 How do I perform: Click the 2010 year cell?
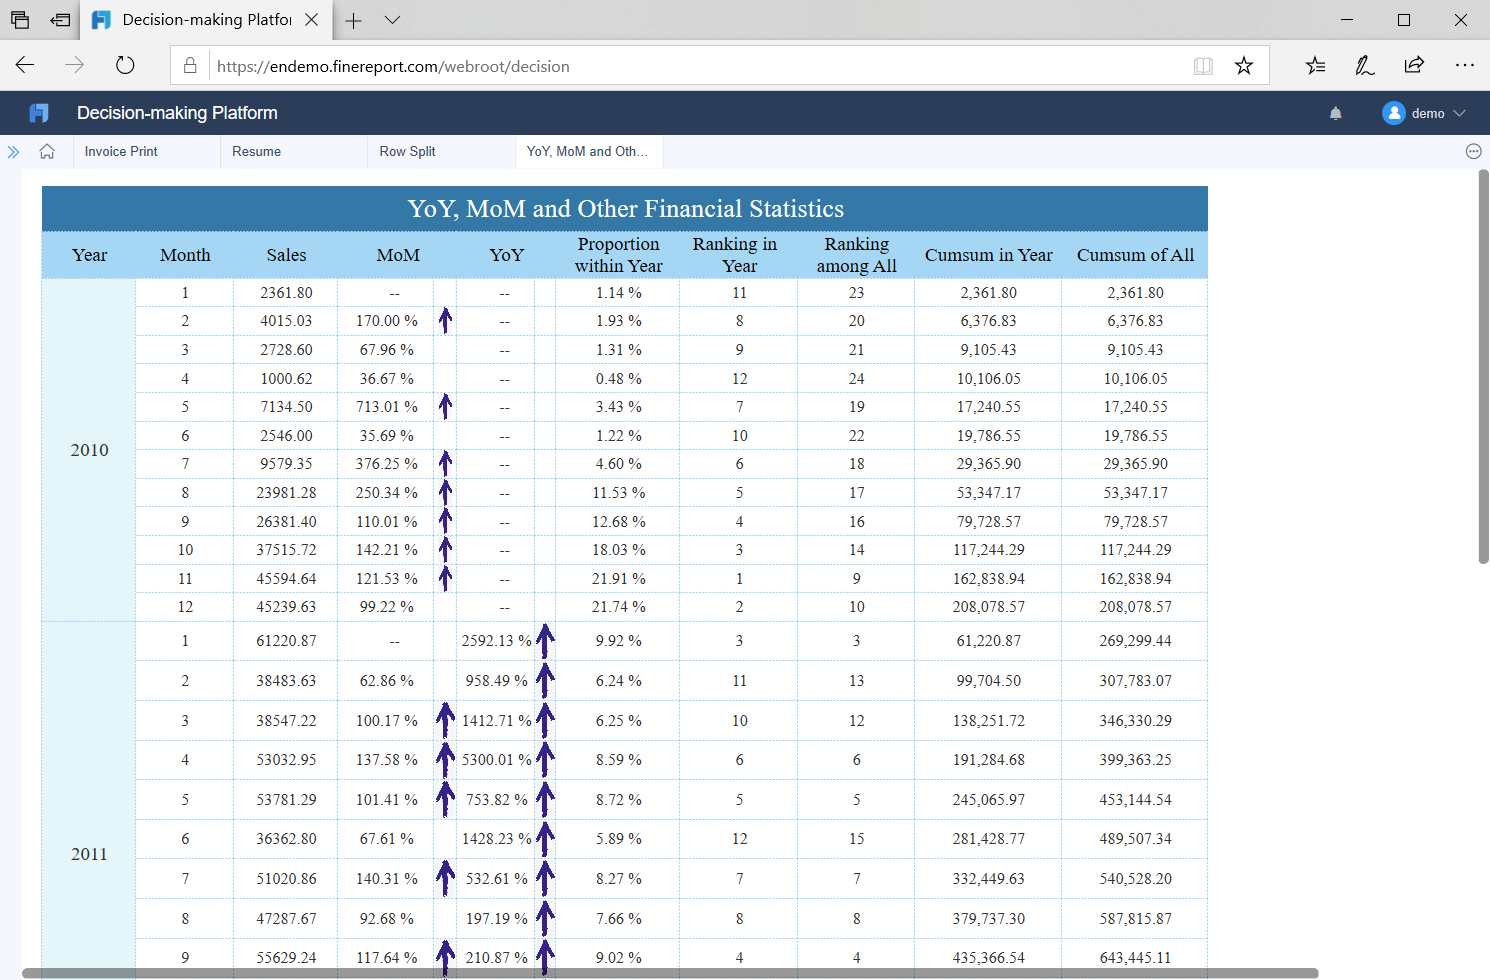pos(89,450)
